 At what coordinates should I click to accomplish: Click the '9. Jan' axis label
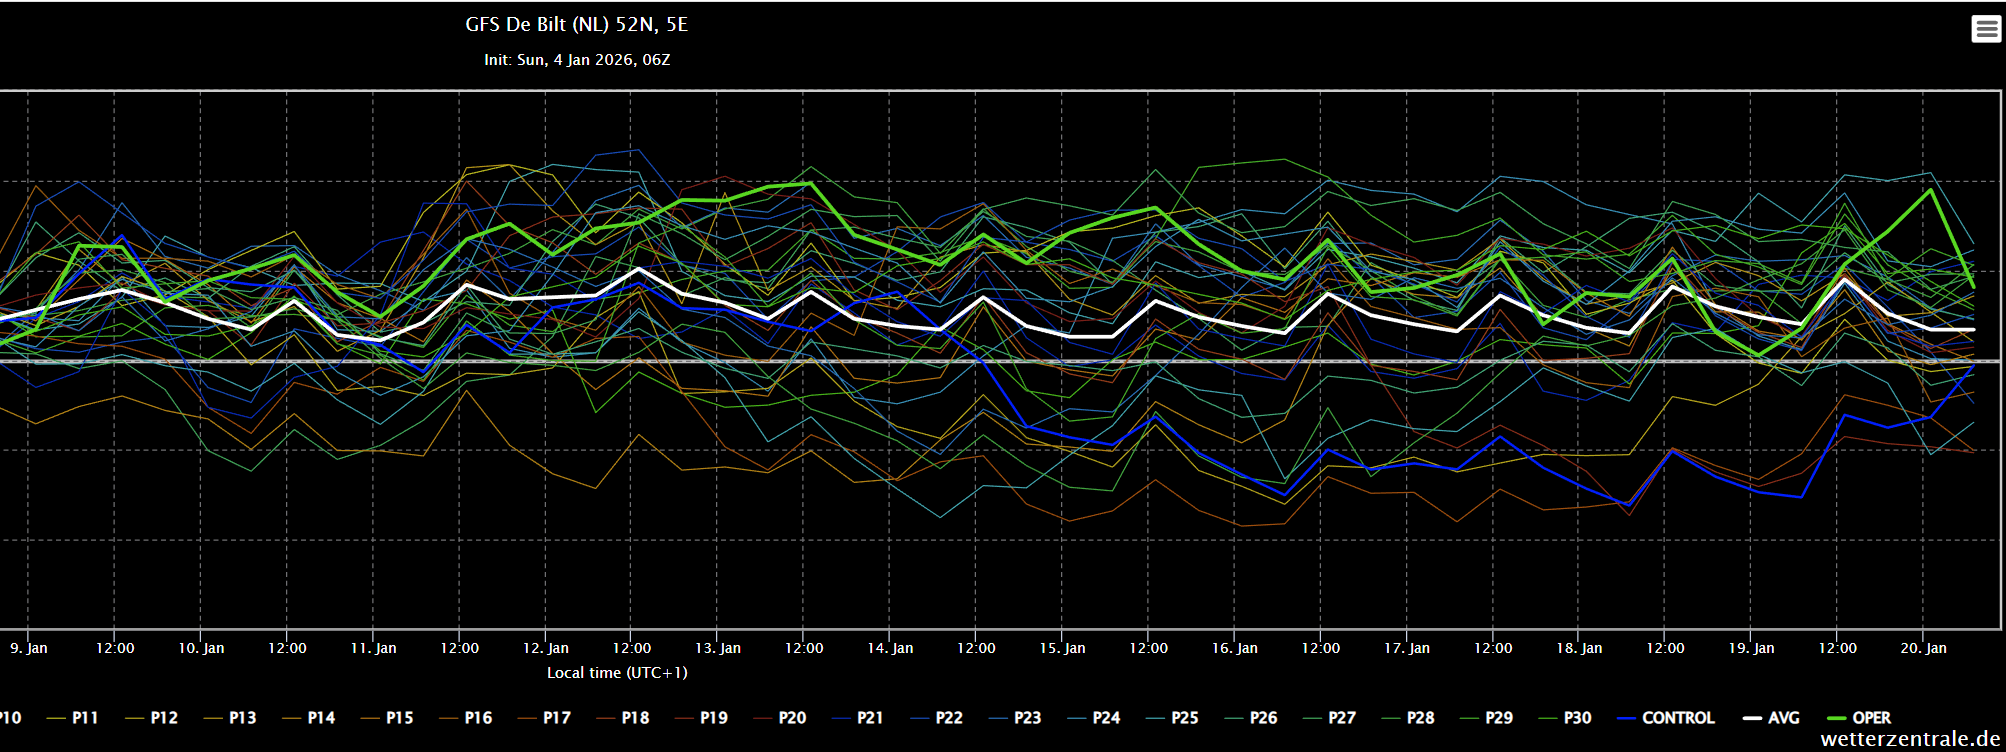[29, 648]
